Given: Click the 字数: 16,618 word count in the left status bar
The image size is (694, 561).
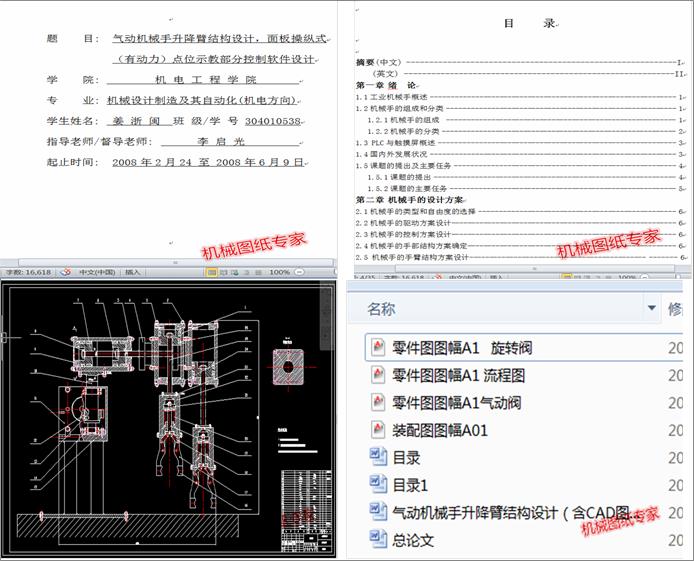Looking at the screenshot, I should pyautogui.click(x=29, y=272).
